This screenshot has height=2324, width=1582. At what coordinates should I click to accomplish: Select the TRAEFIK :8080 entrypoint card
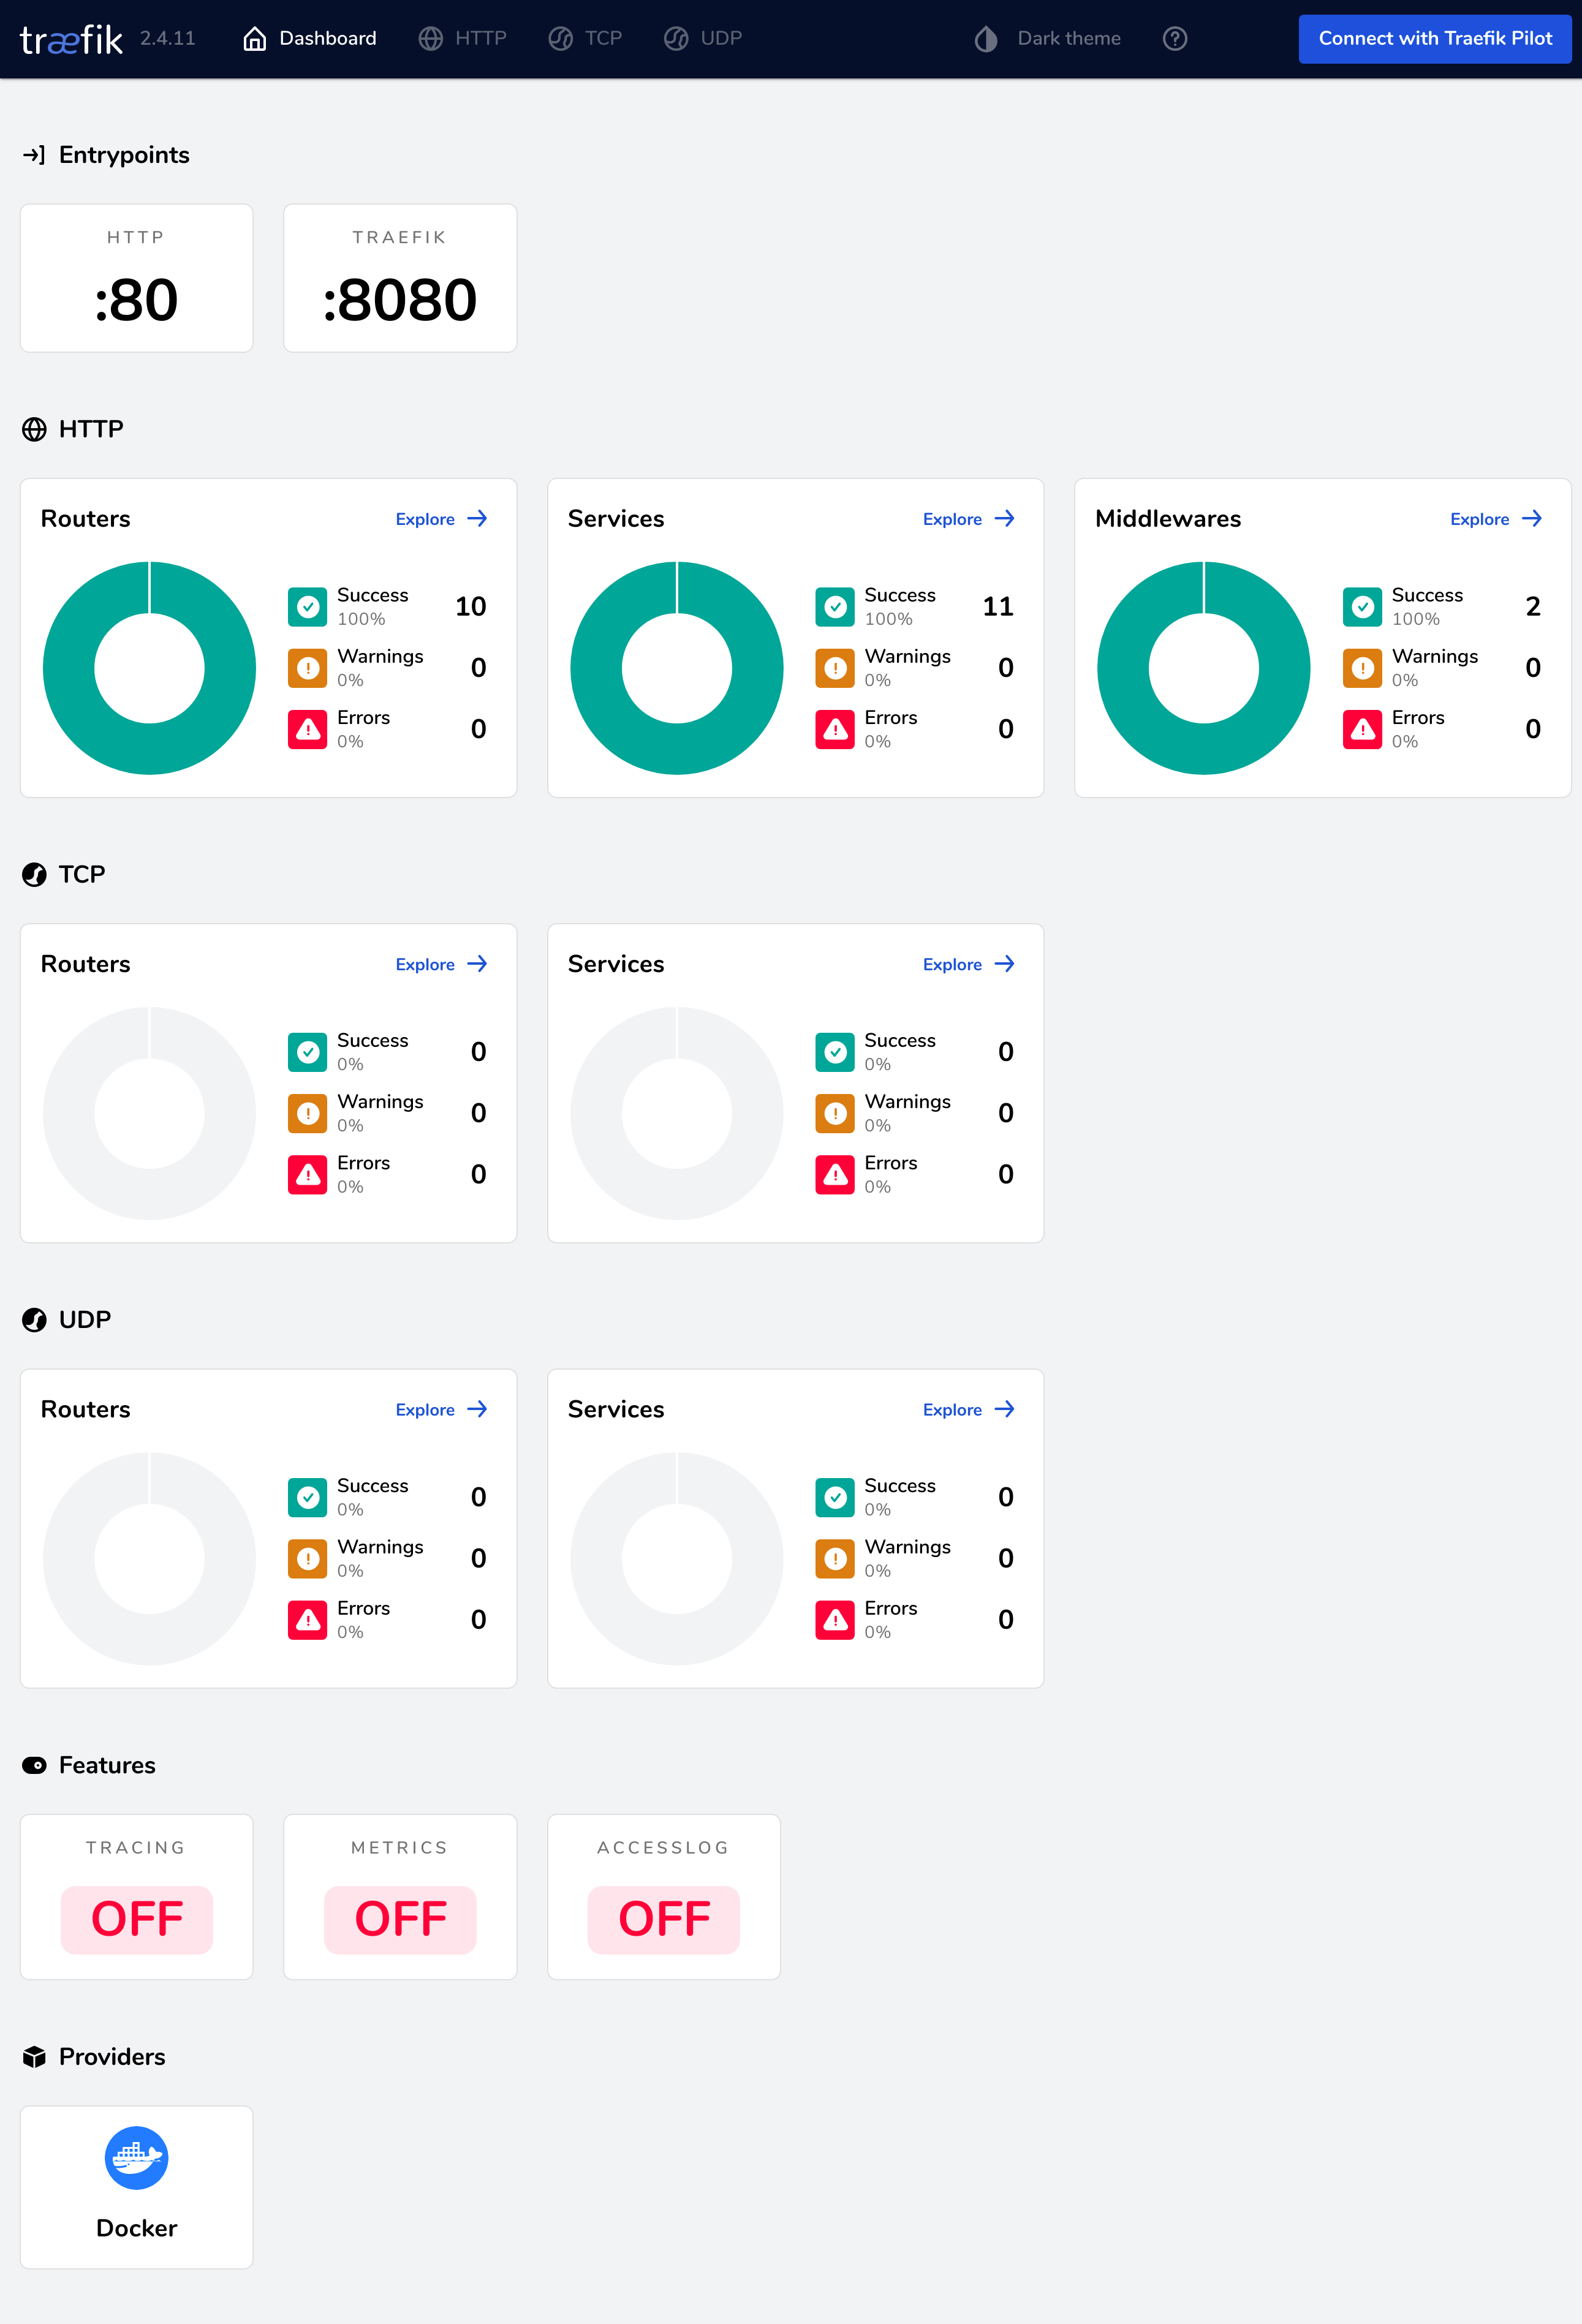click(x=400, y=278)
